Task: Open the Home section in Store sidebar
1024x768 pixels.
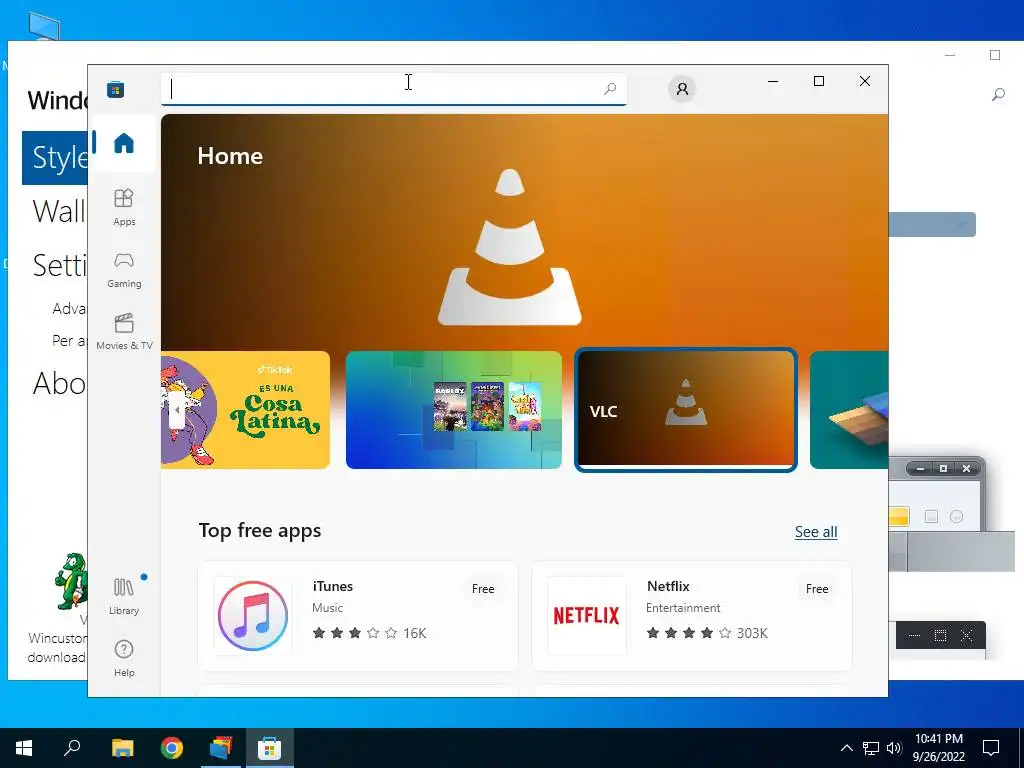Action: point(124,143)
